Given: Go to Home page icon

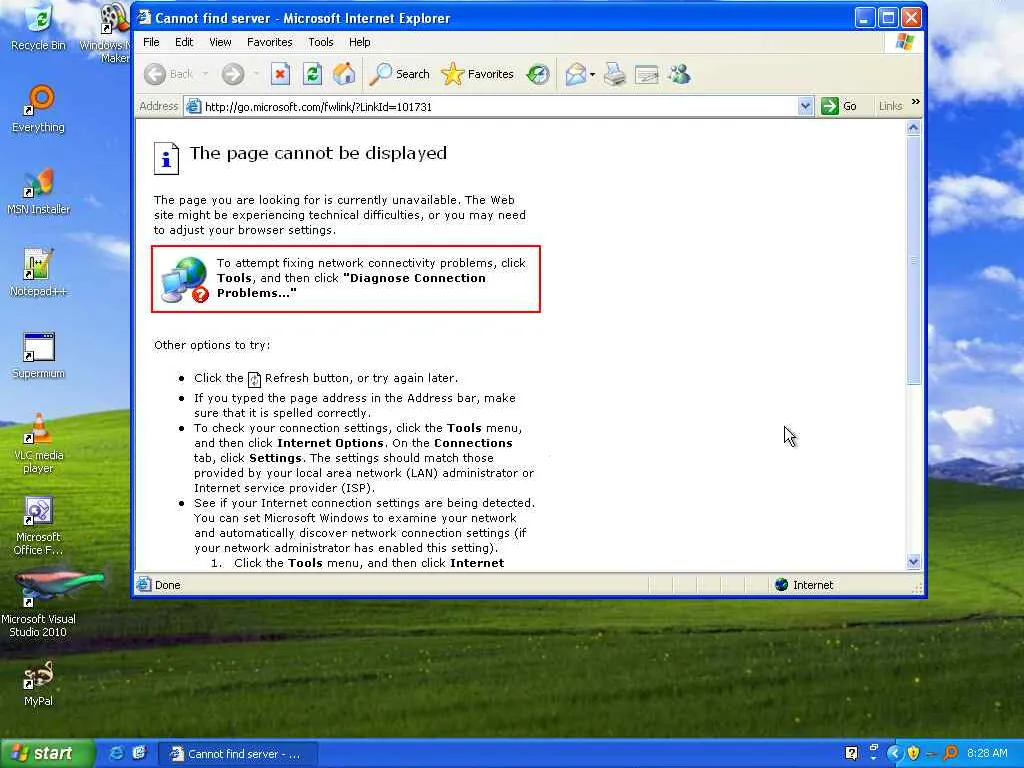Looking at the screenshot, I should click(344, 74).
